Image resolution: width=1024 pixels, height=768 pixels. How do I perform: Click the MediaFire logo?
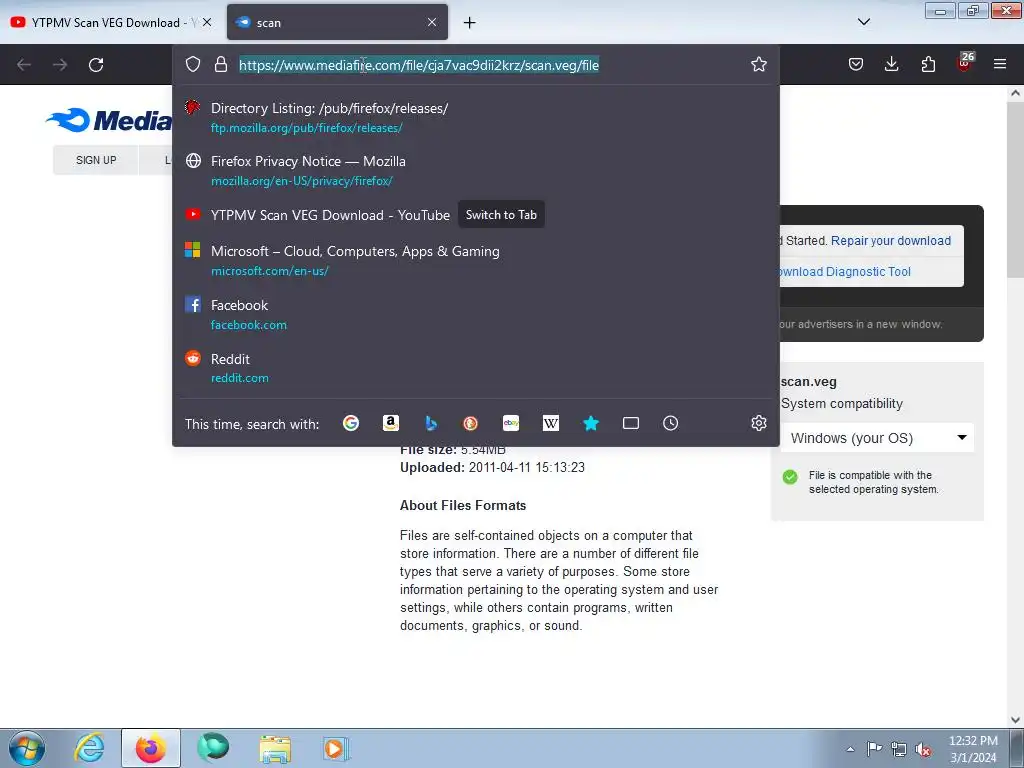108,120
